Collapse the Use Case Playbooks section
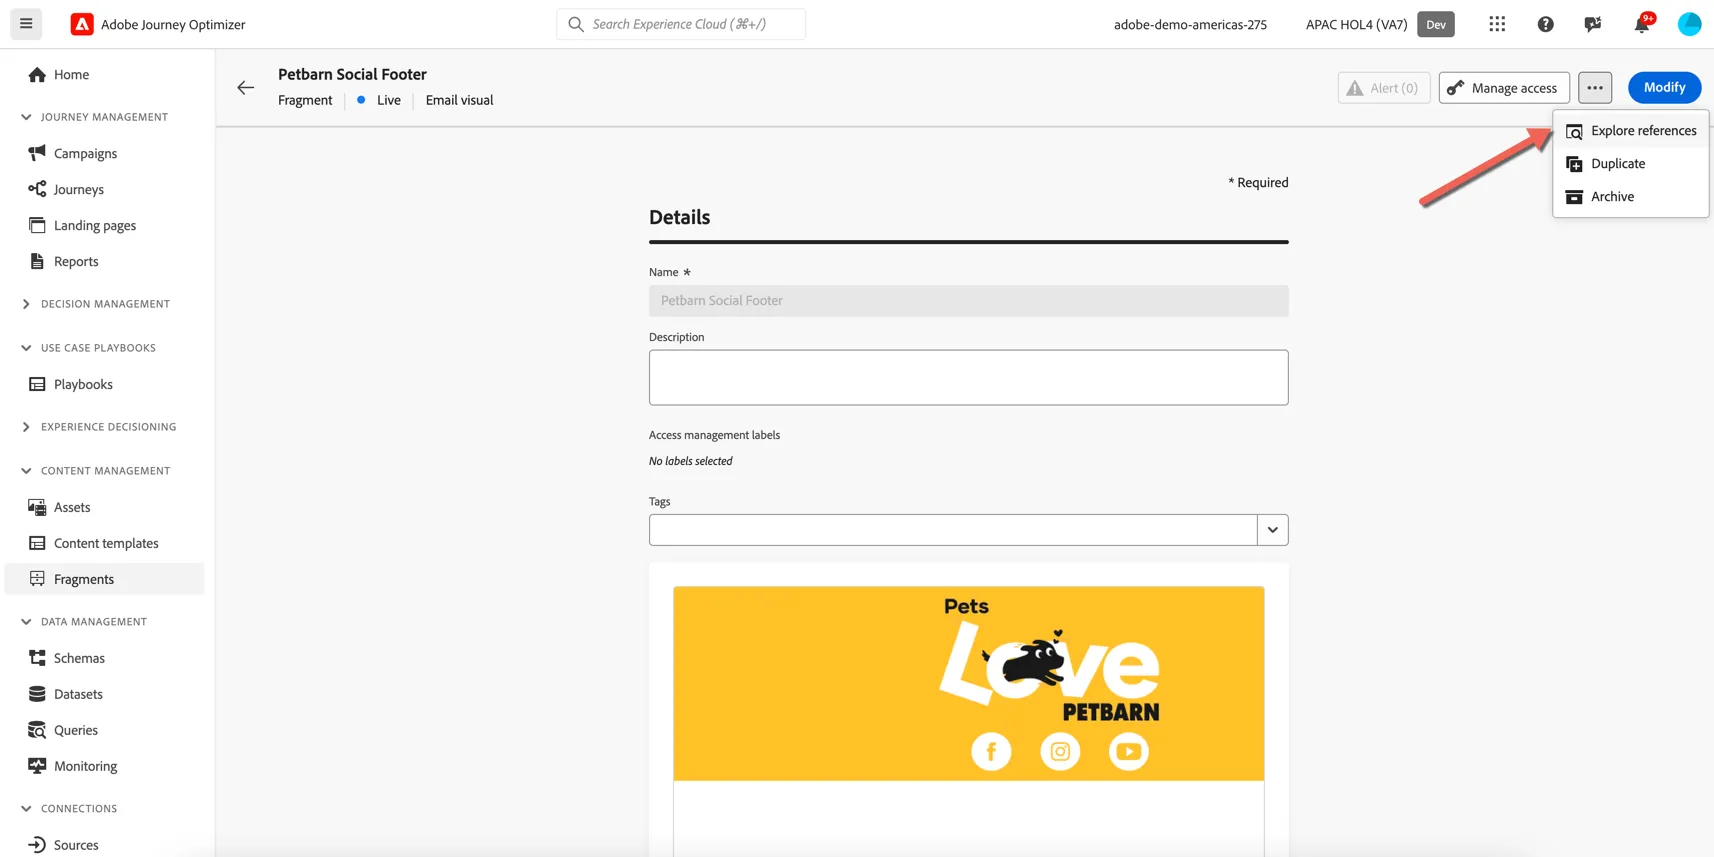Screen dimensions: 1714x857 26,348
